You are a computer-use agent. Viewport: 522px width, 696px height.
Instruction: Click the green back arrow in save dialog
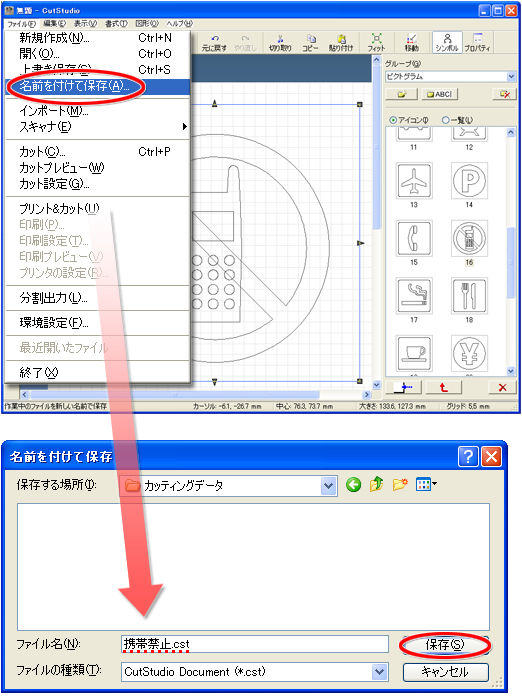(x=354, y=484)
